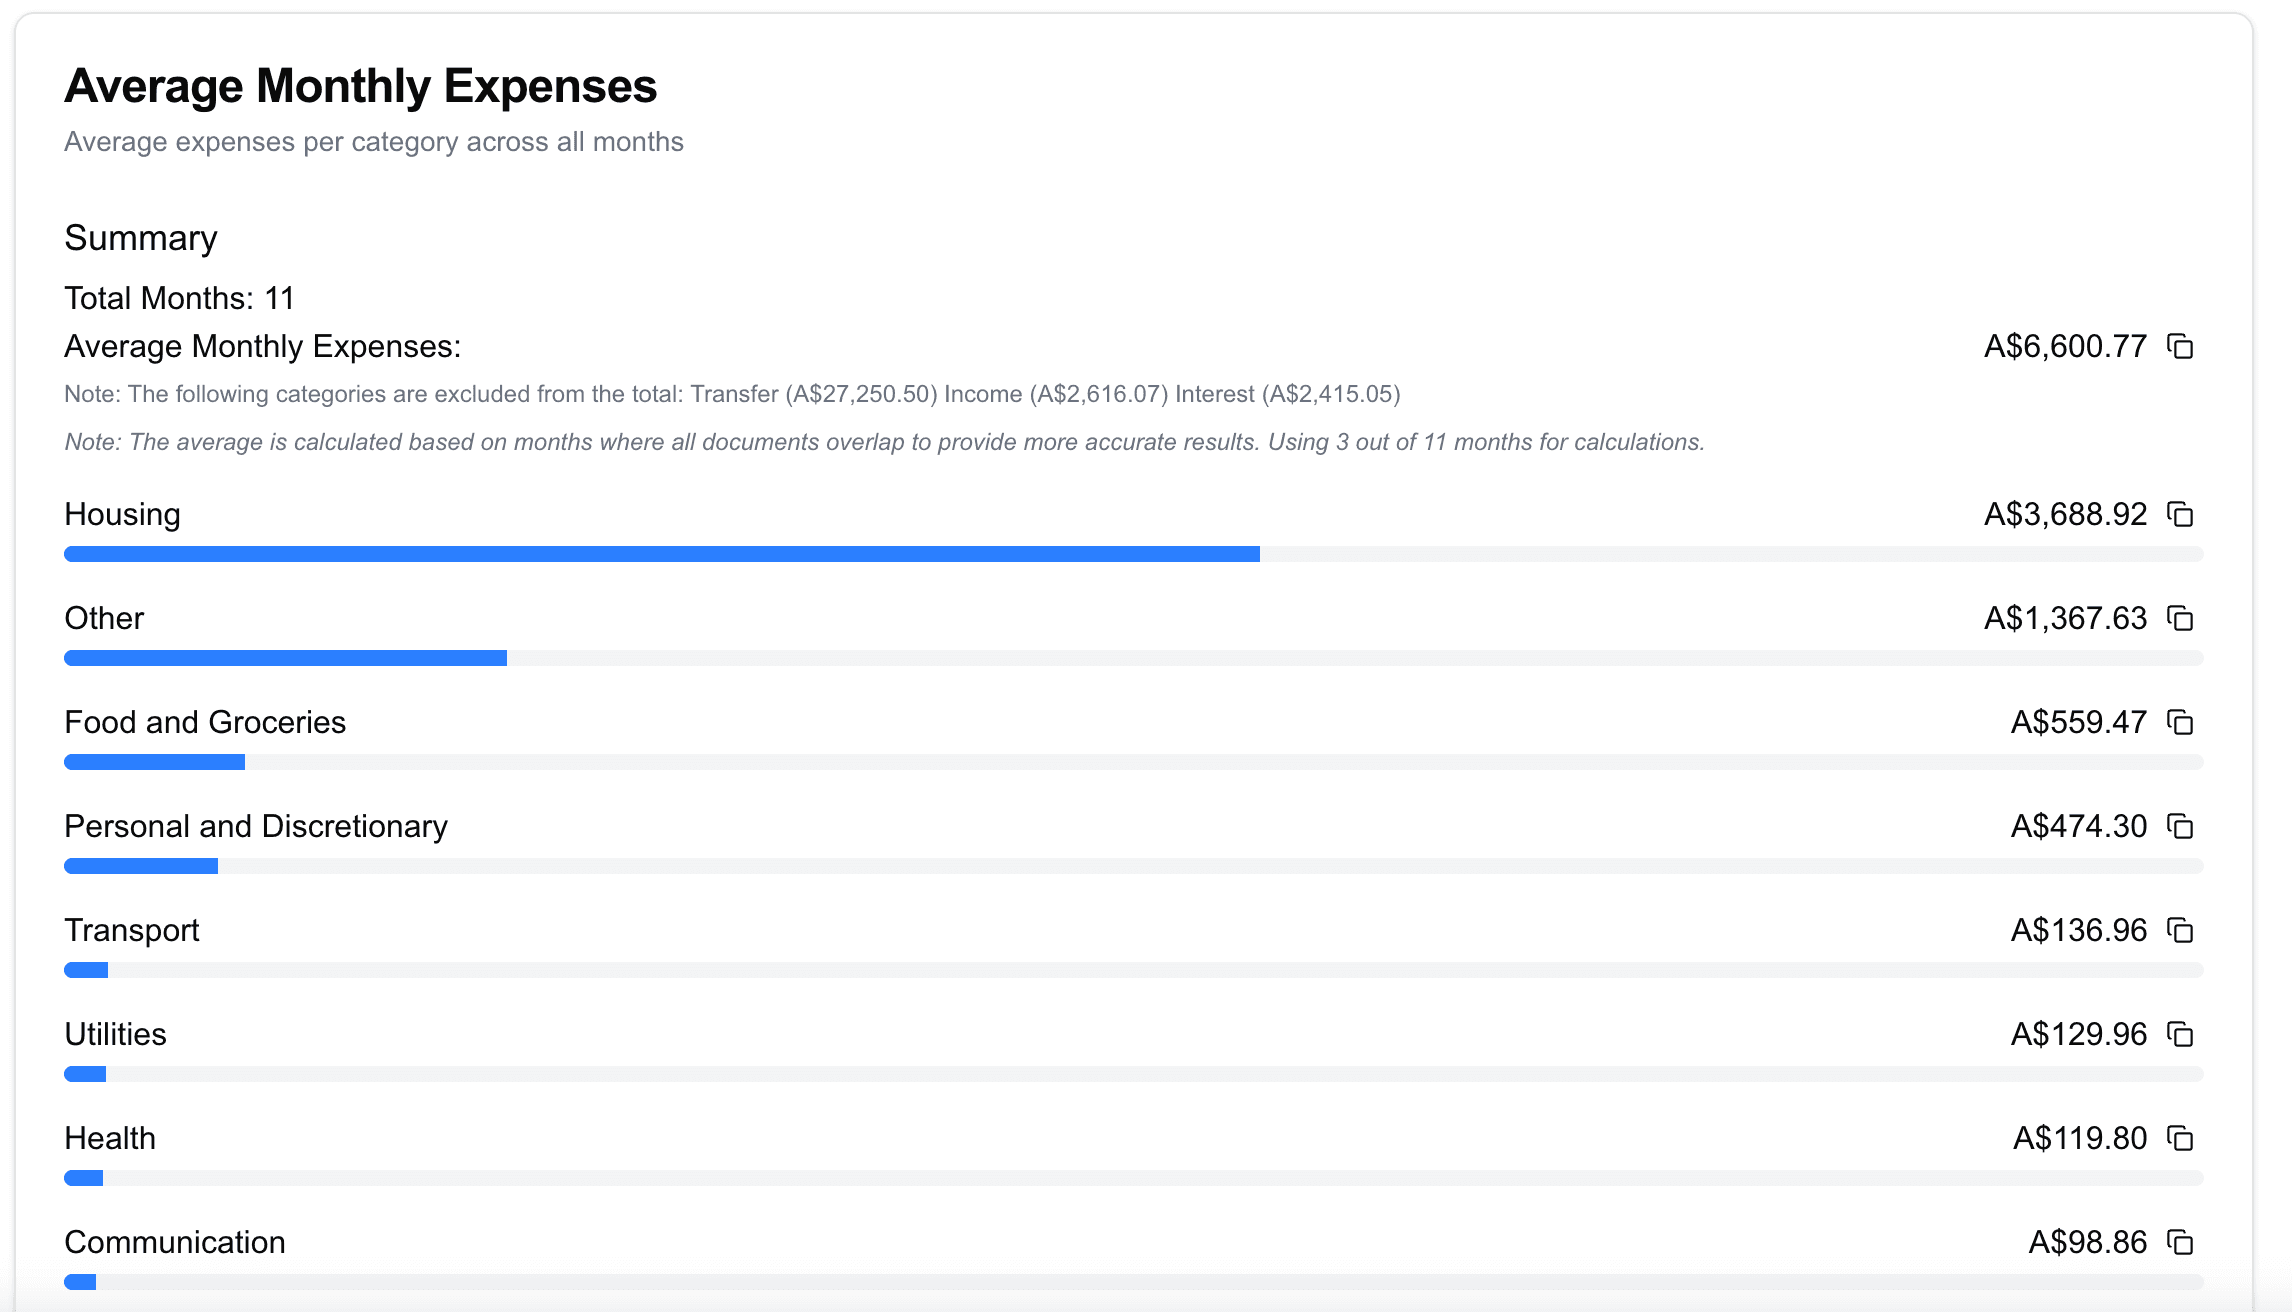Click the Health progress bar
Viewport: 2292px width, 1312px height.
[x=1132, y=1178]
